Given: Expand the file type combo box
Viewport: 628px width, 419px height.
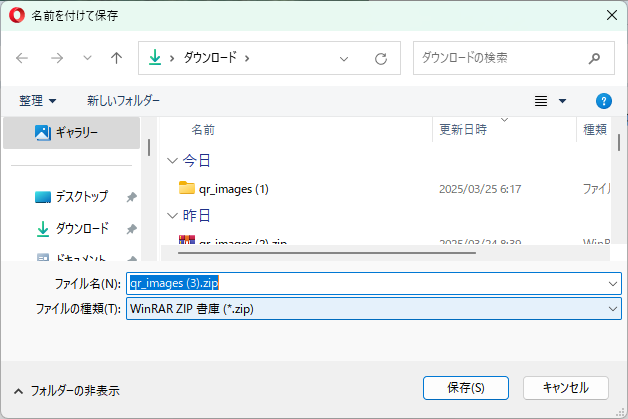Looking at the screenshot, I should click(x=613, y=309).
